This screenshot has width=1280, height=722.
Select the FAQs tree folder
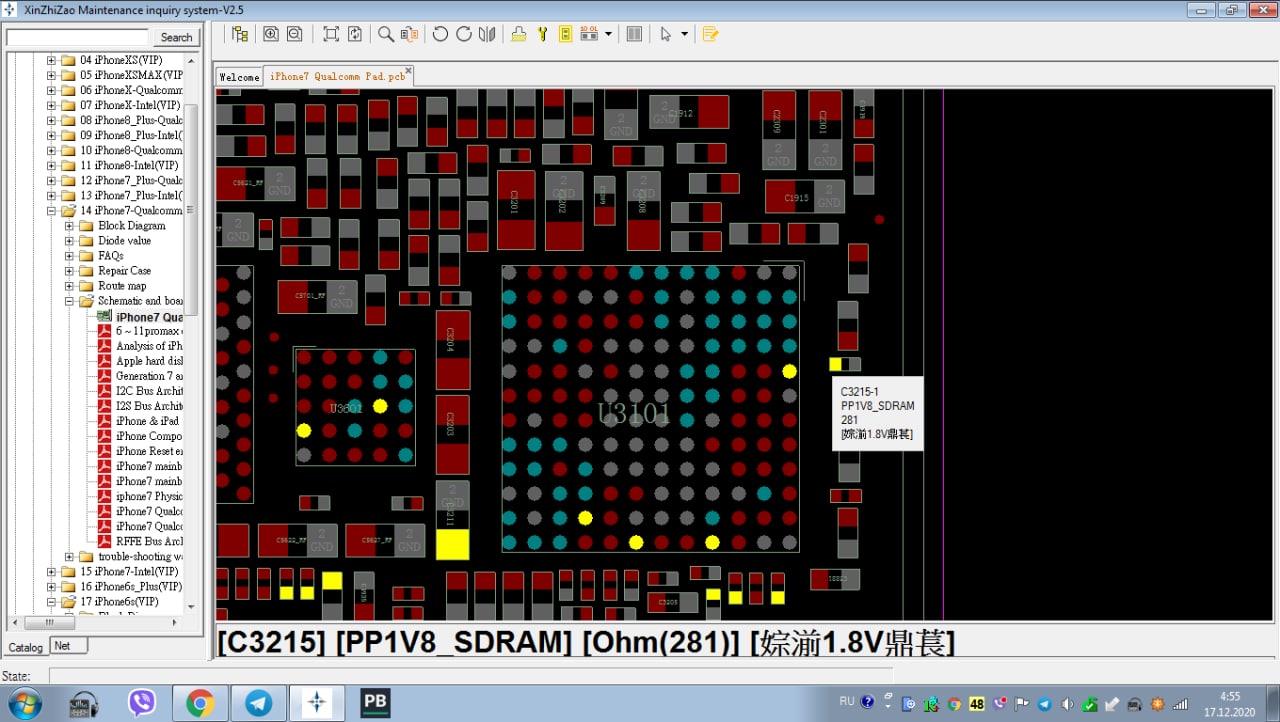point(110,256)
